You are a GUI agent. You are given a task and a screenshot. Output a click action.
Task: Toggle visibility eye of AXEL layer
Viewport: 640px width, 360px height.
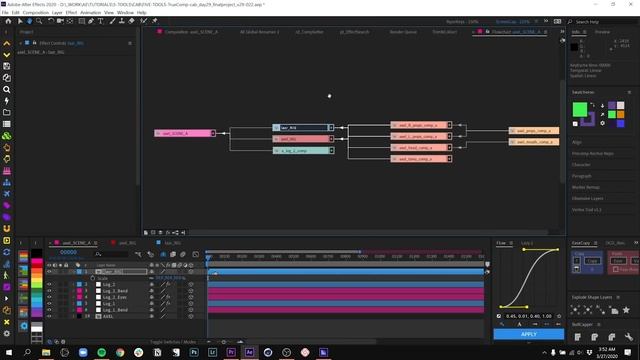click(49, 316)
